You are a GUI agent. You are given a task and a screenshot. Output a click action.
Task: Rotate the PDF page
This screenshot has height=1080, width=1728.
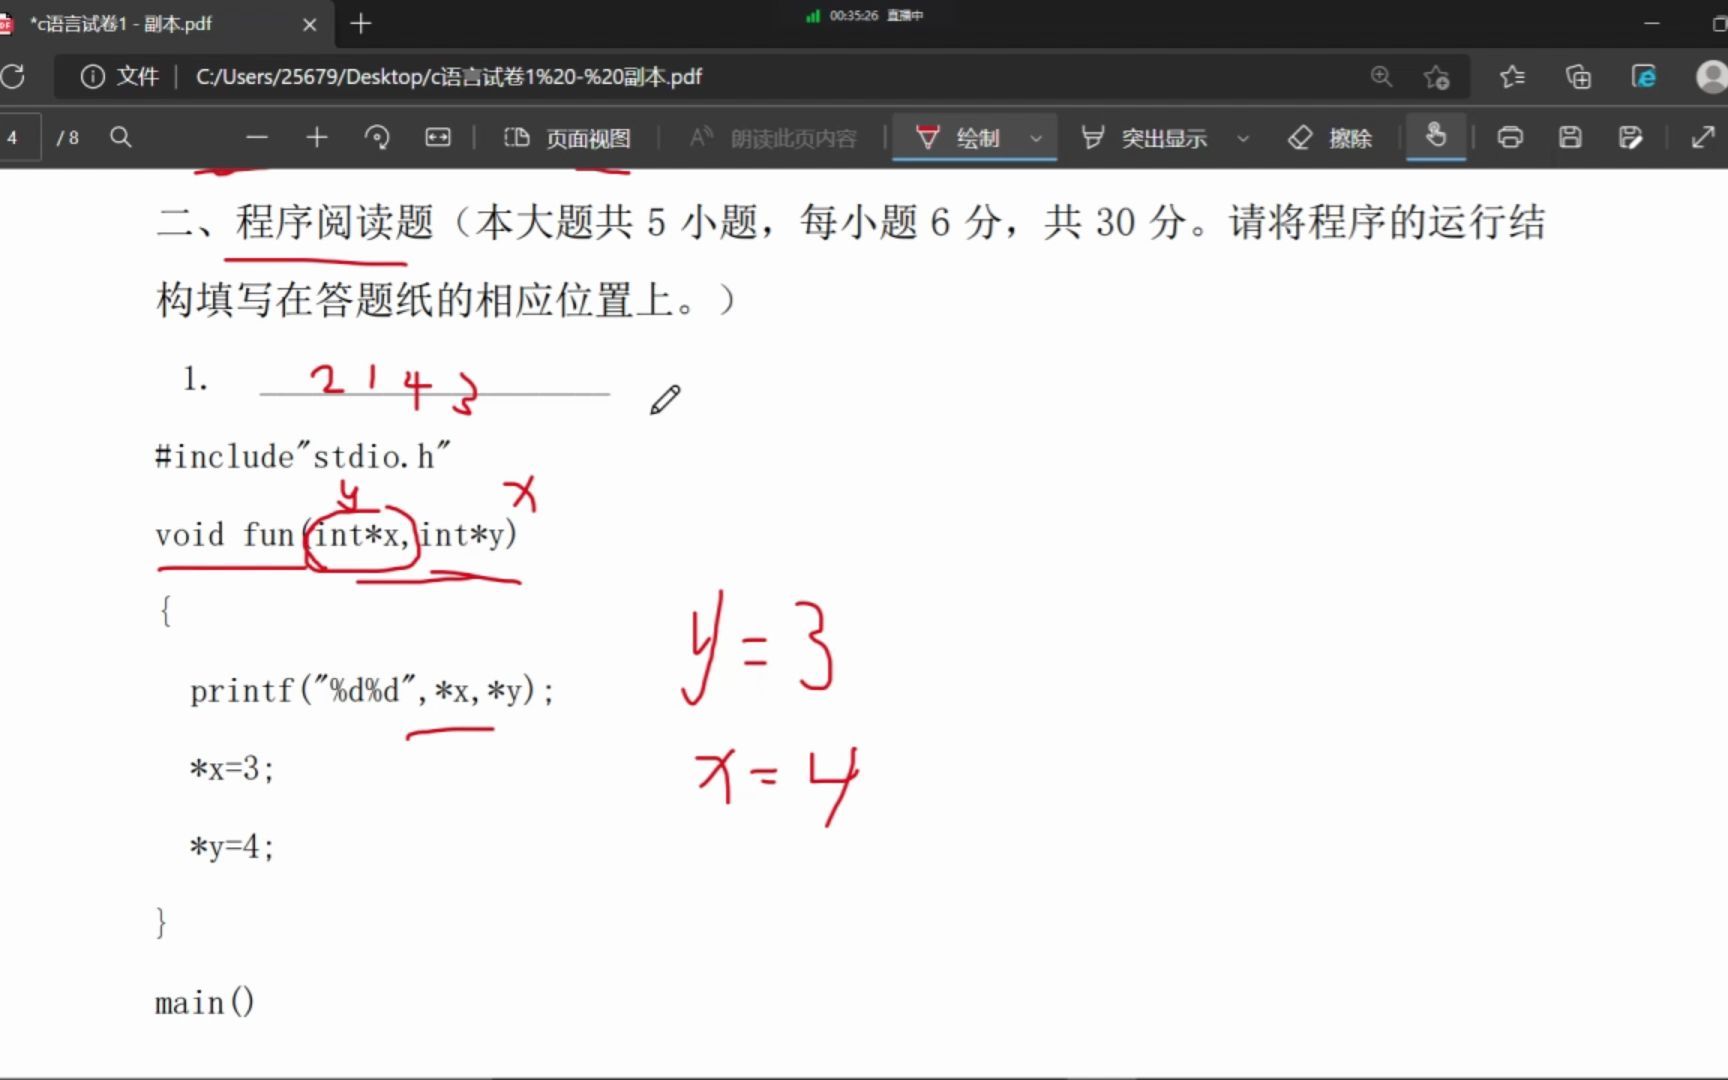(377, 137)
